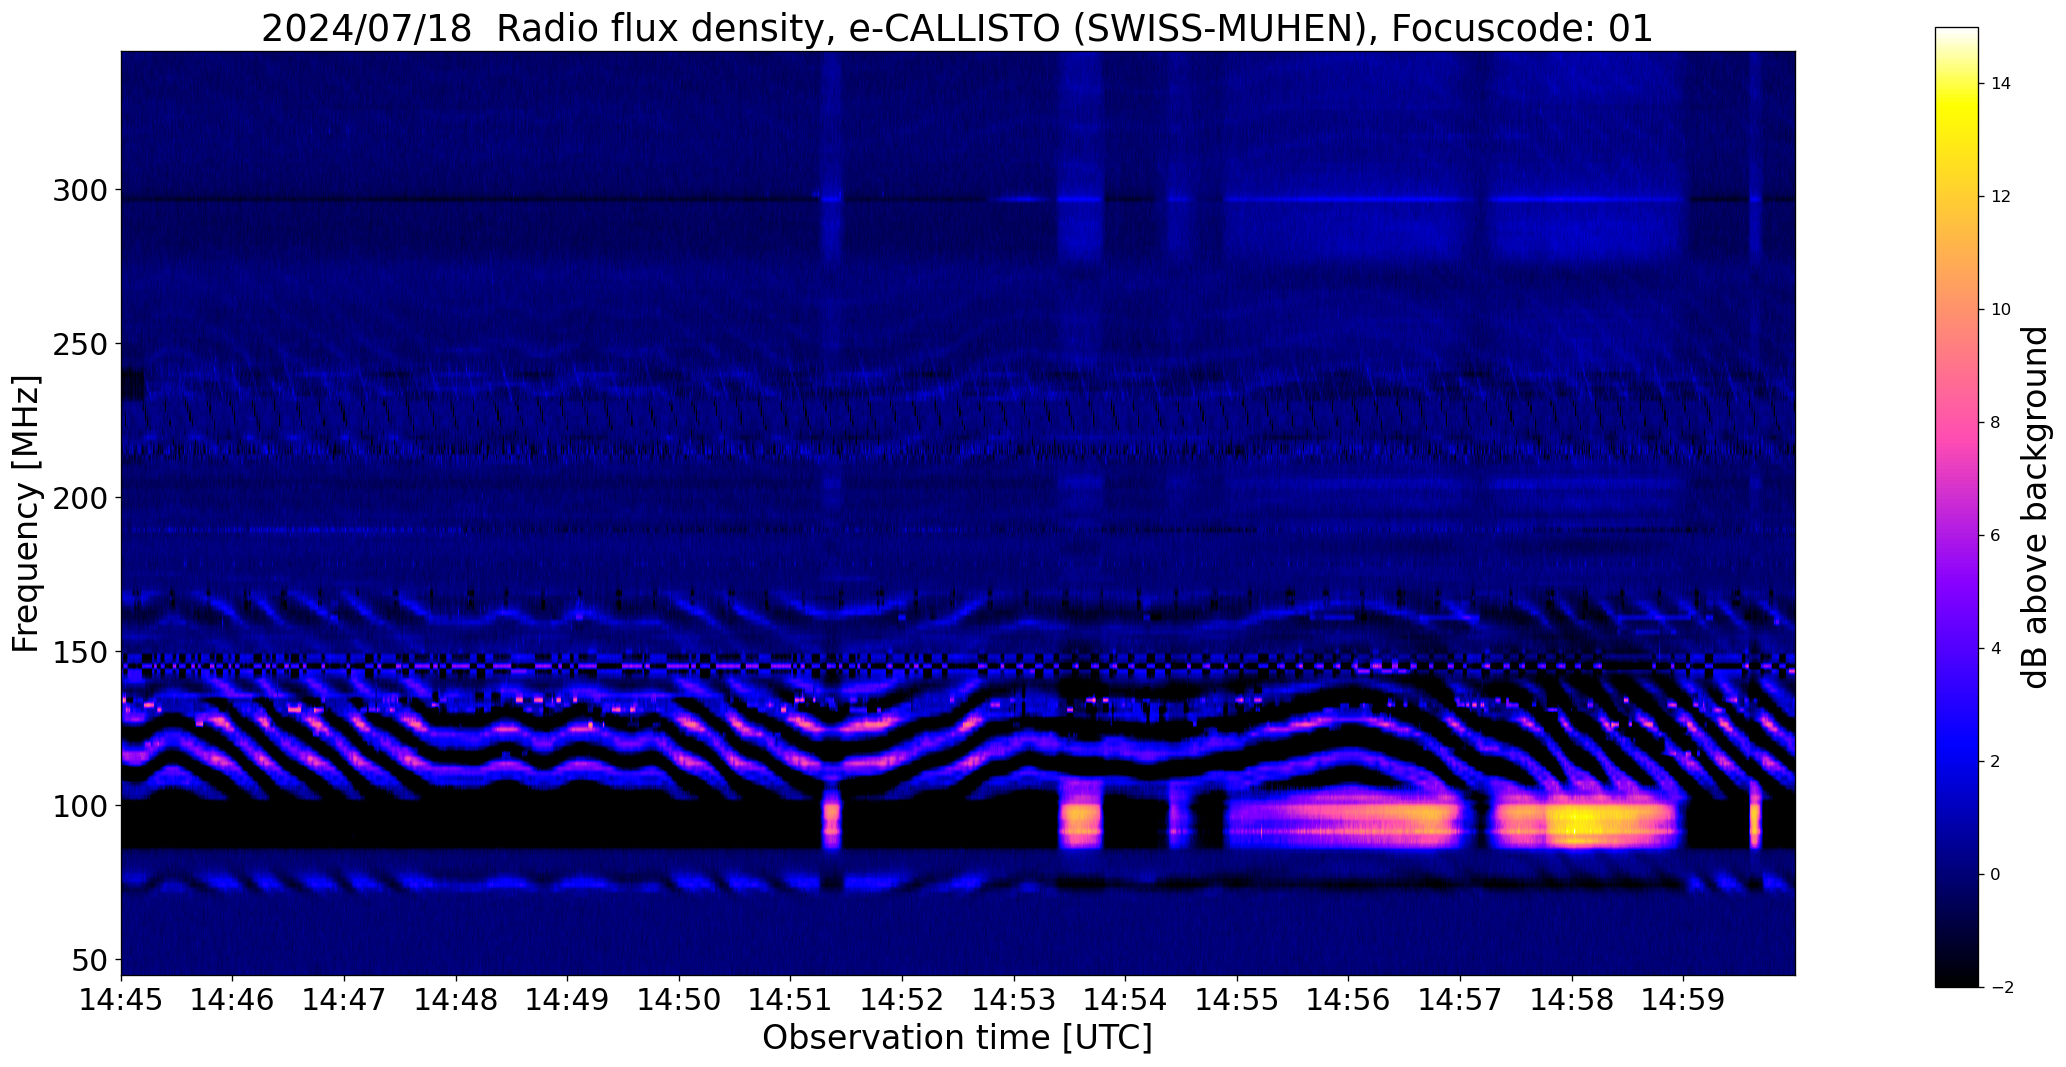2066x1067 pixels.
Task: Click the 14:56 time tick label
Action: pos(1349,999)
